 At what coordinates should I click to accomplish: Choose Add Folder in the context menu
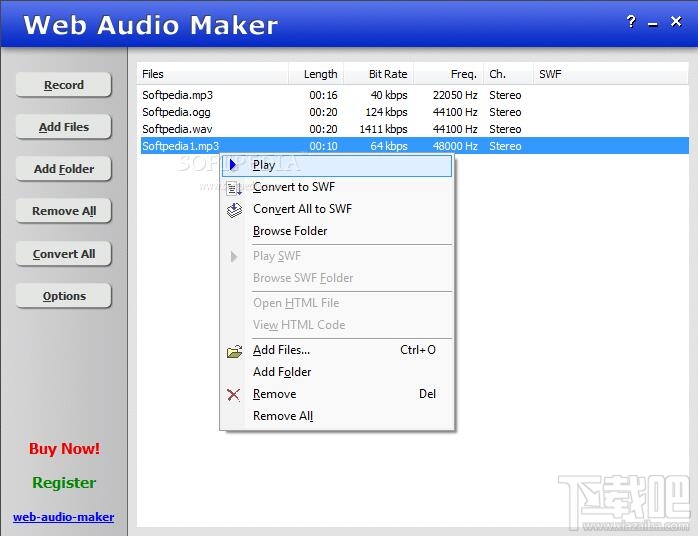(337, 372)
